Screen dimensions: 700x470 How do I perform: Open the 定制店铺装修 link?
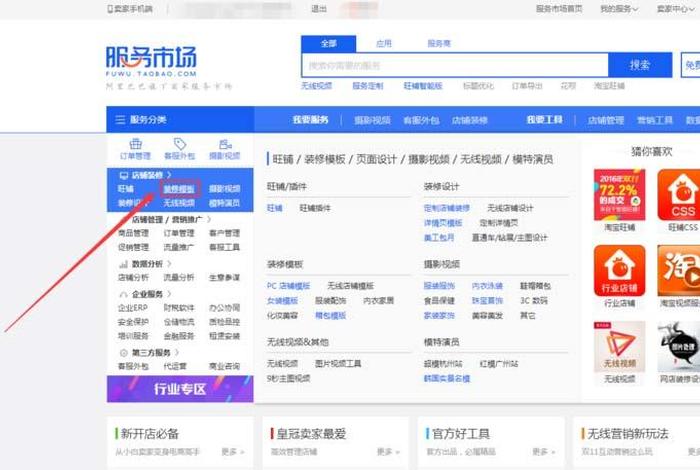pos(447,208)
